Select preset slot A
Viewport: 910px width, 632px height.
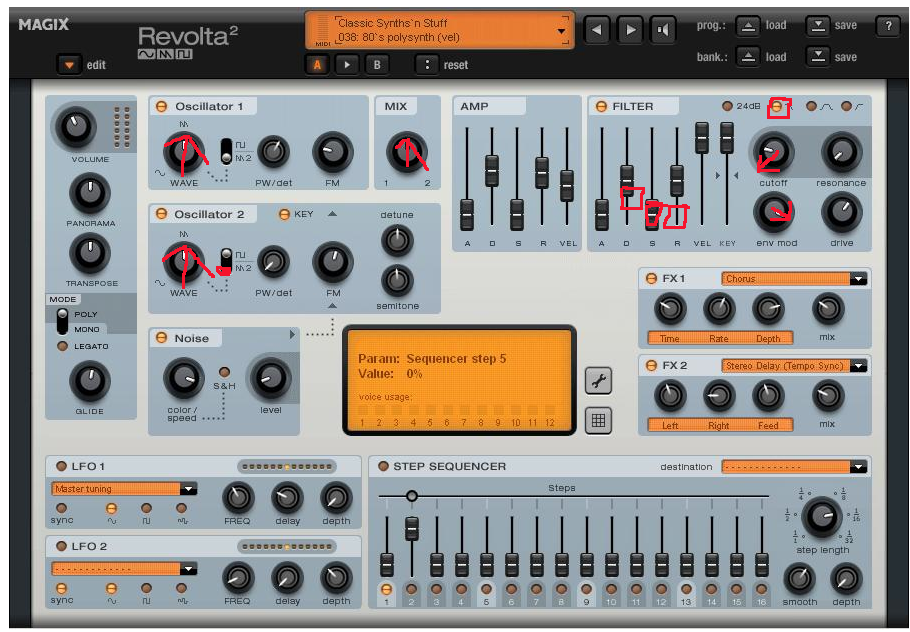coord(317,64)
